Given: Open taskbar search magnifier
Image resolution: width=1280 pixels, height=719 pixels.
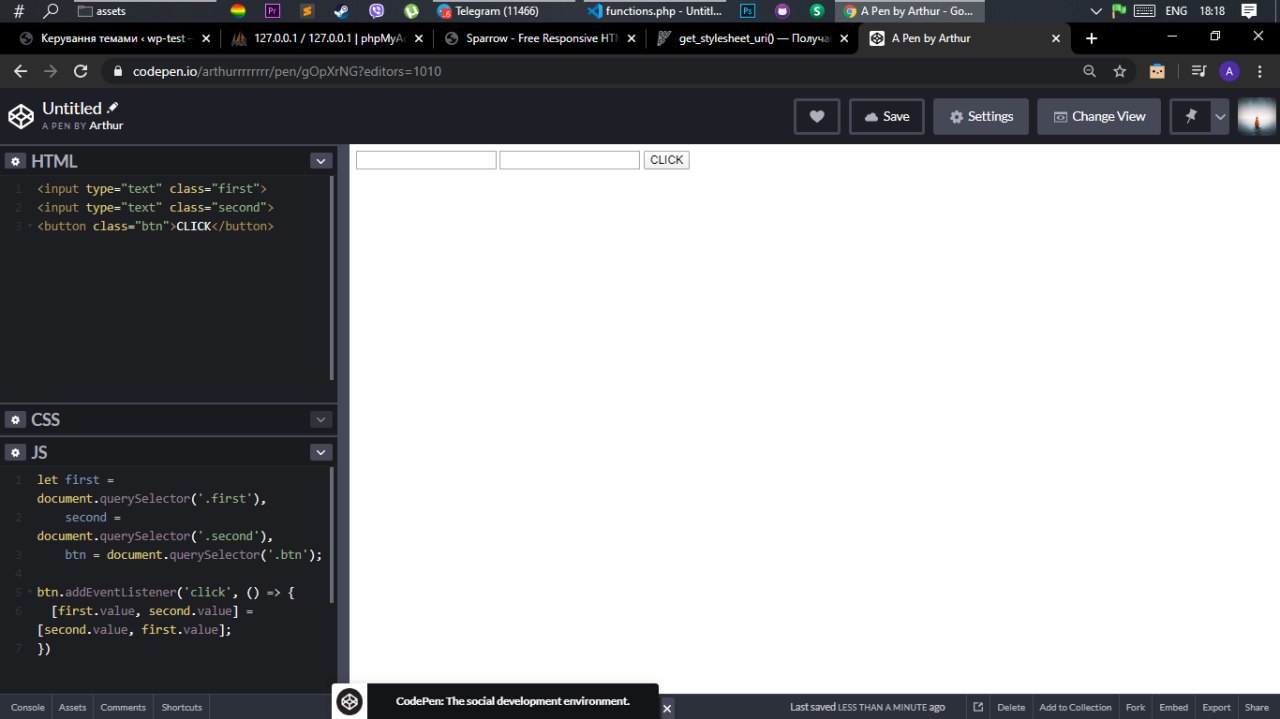Looking at the screenshot, I should [51, 11].
